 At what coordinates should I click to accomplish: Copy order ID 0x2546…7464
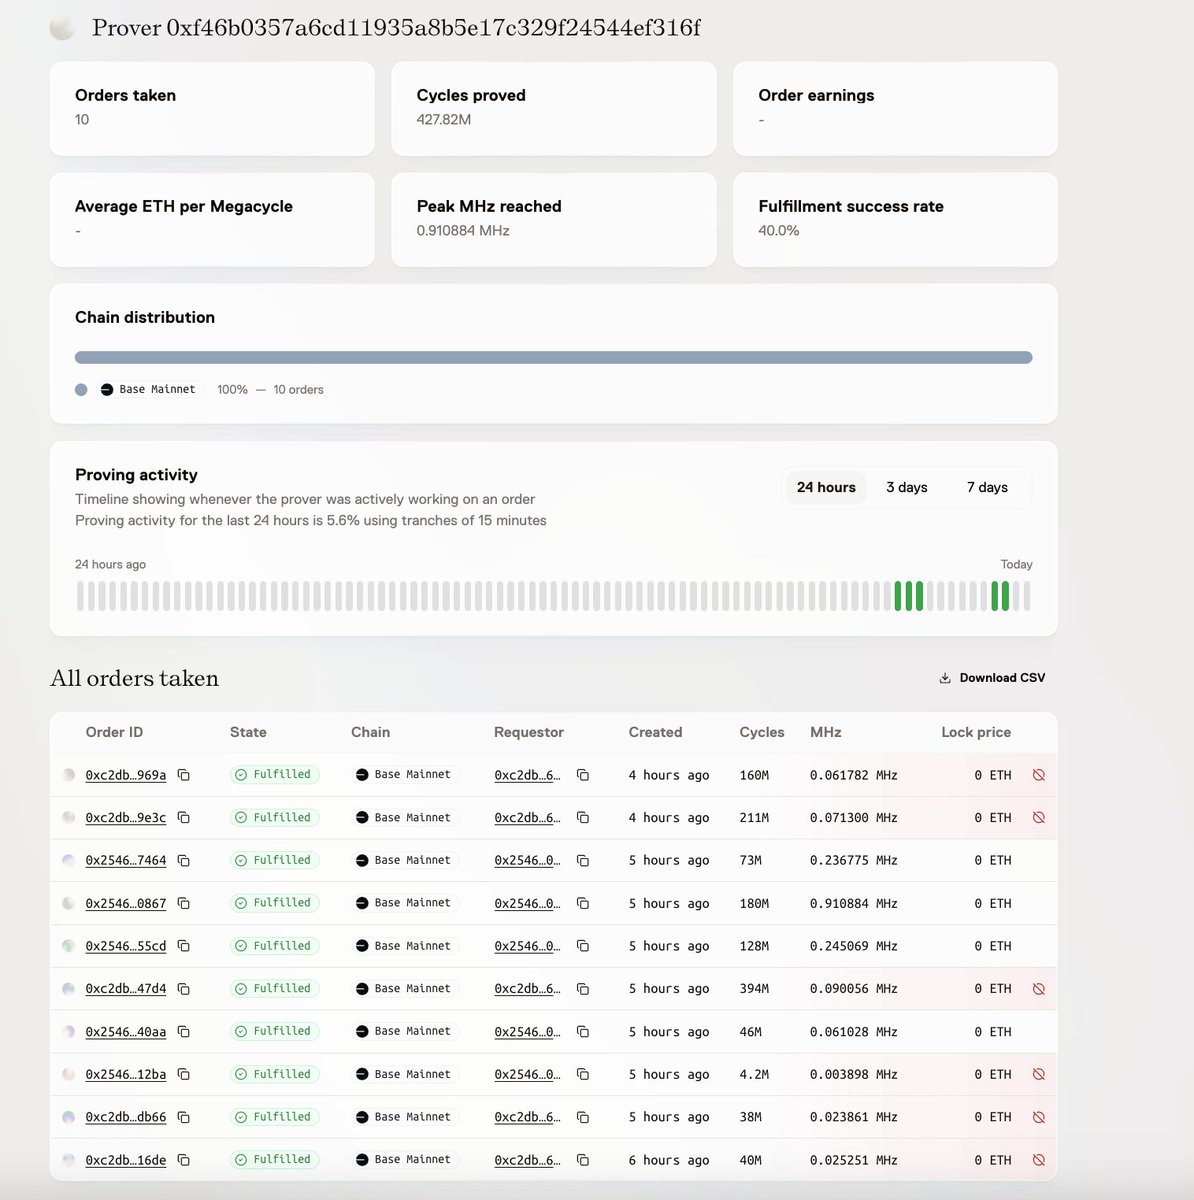point(184,860)
